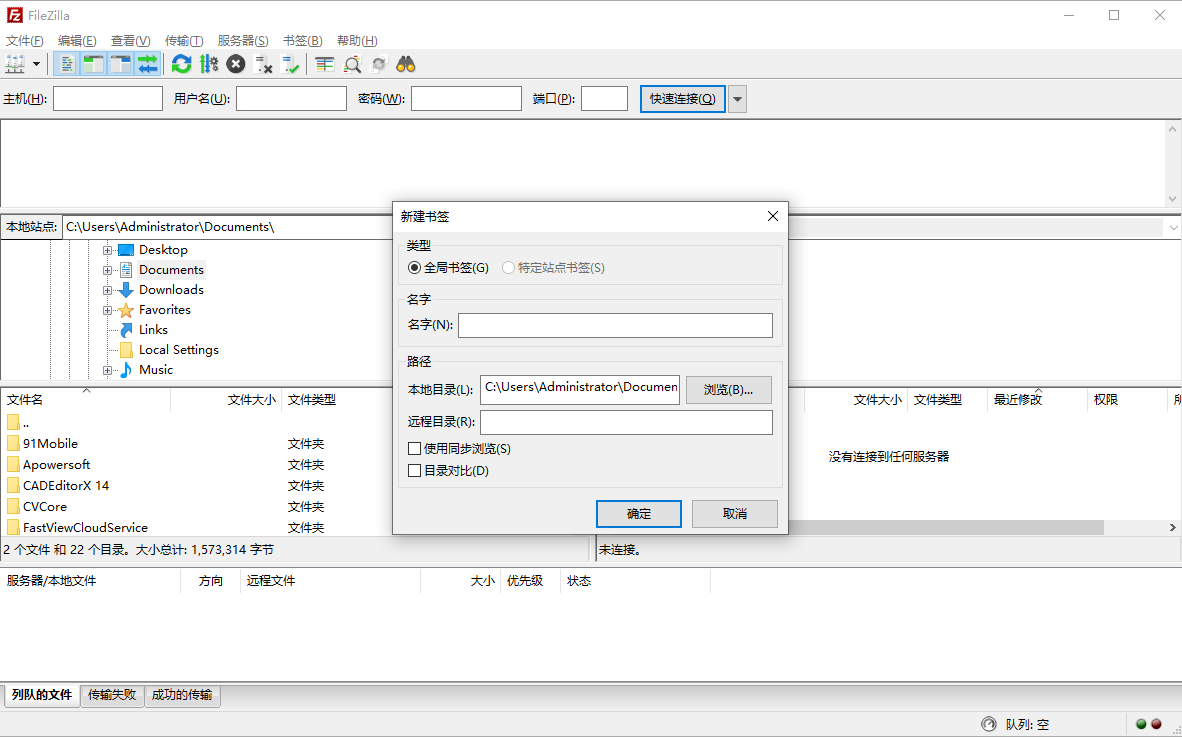
Task: Click the 浏览 button
Action: pyautogui.click(x=728, y=389)
